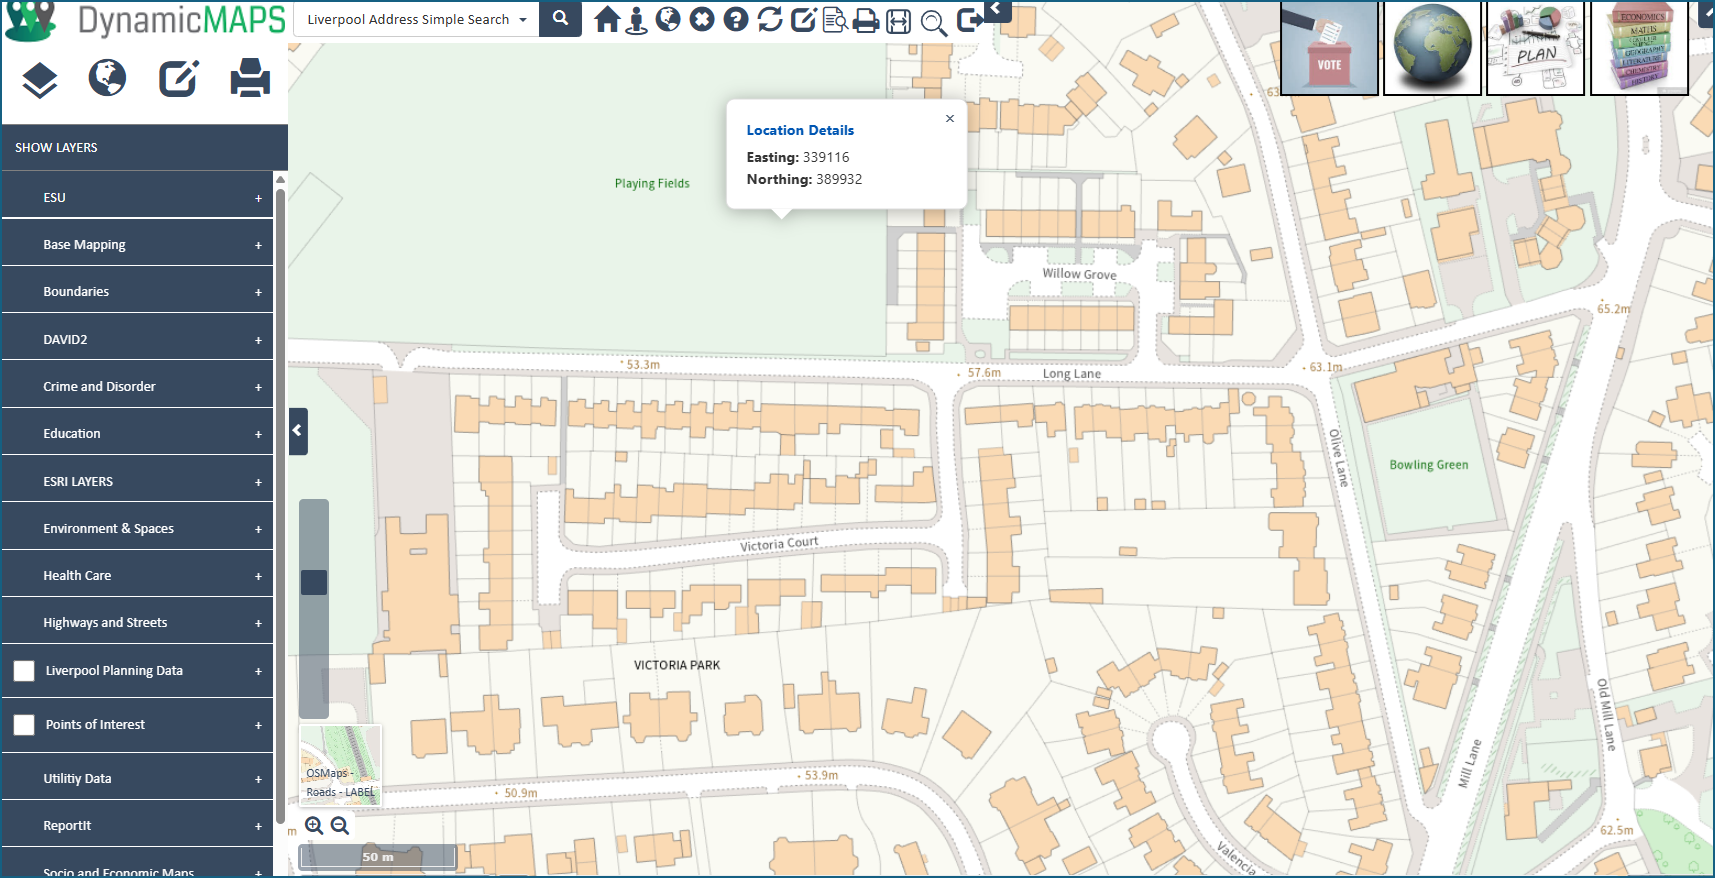Viewport: 1715px width, 878px height.
Task: Toggle Liverpool Planning Data checkbox
Action: [x=24, y=671]
